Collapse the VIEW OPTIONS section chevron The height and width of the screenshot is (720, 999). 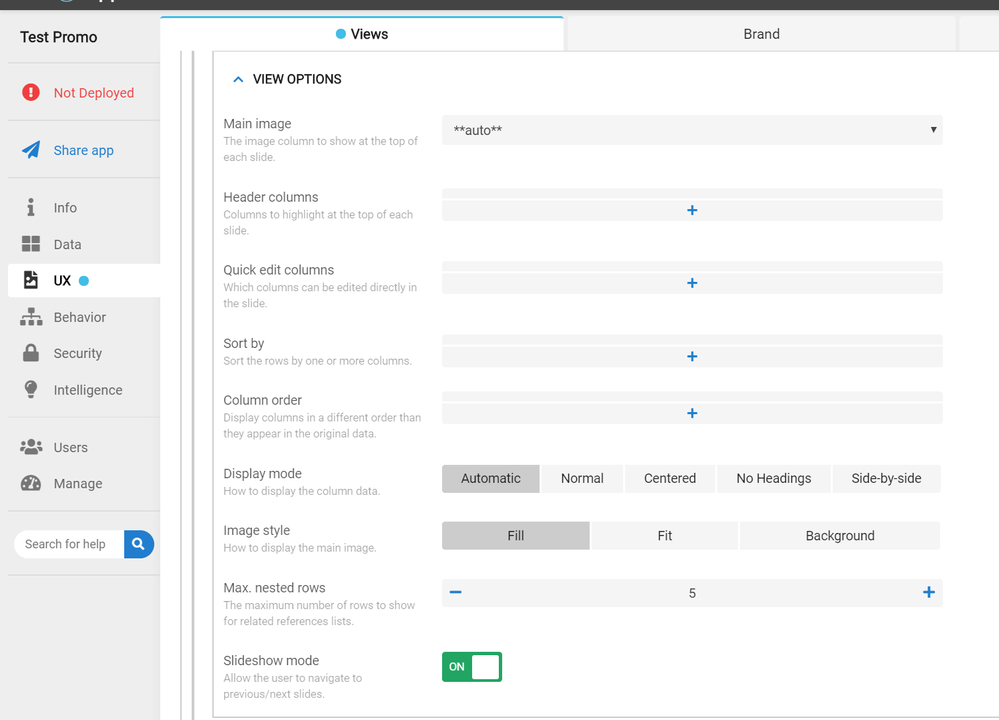tap(238, 80)
